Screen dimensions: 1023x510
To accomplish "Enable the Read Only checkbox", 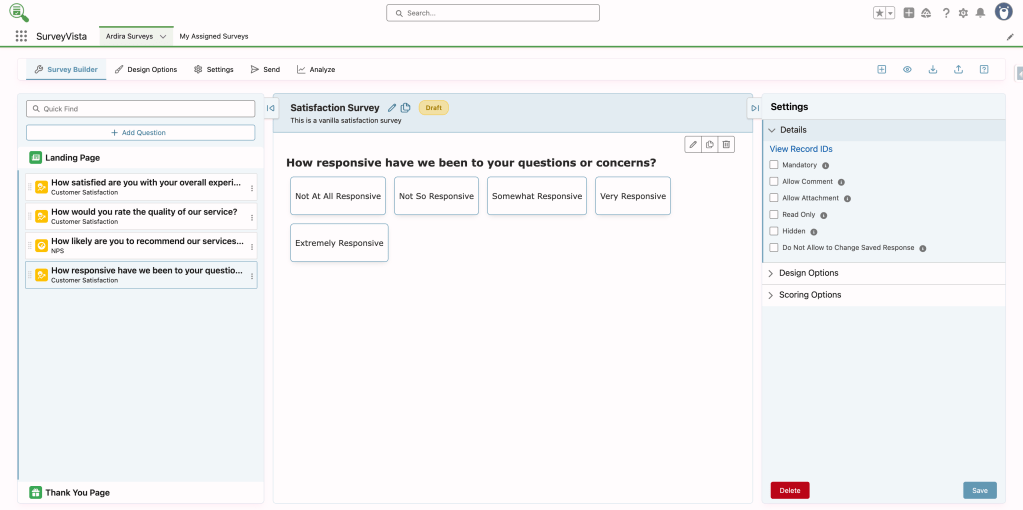I will [x=774, y=214].
